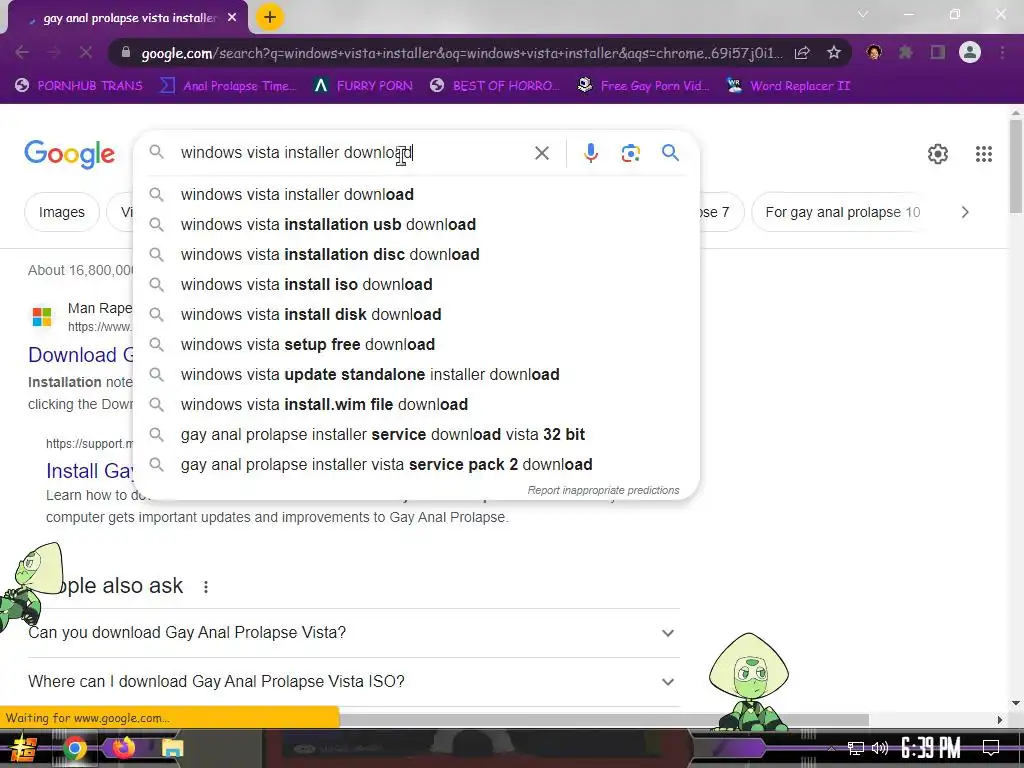
Task: Choose the suggestion ending 'service pack 2 download'
Action: [416, 465]
